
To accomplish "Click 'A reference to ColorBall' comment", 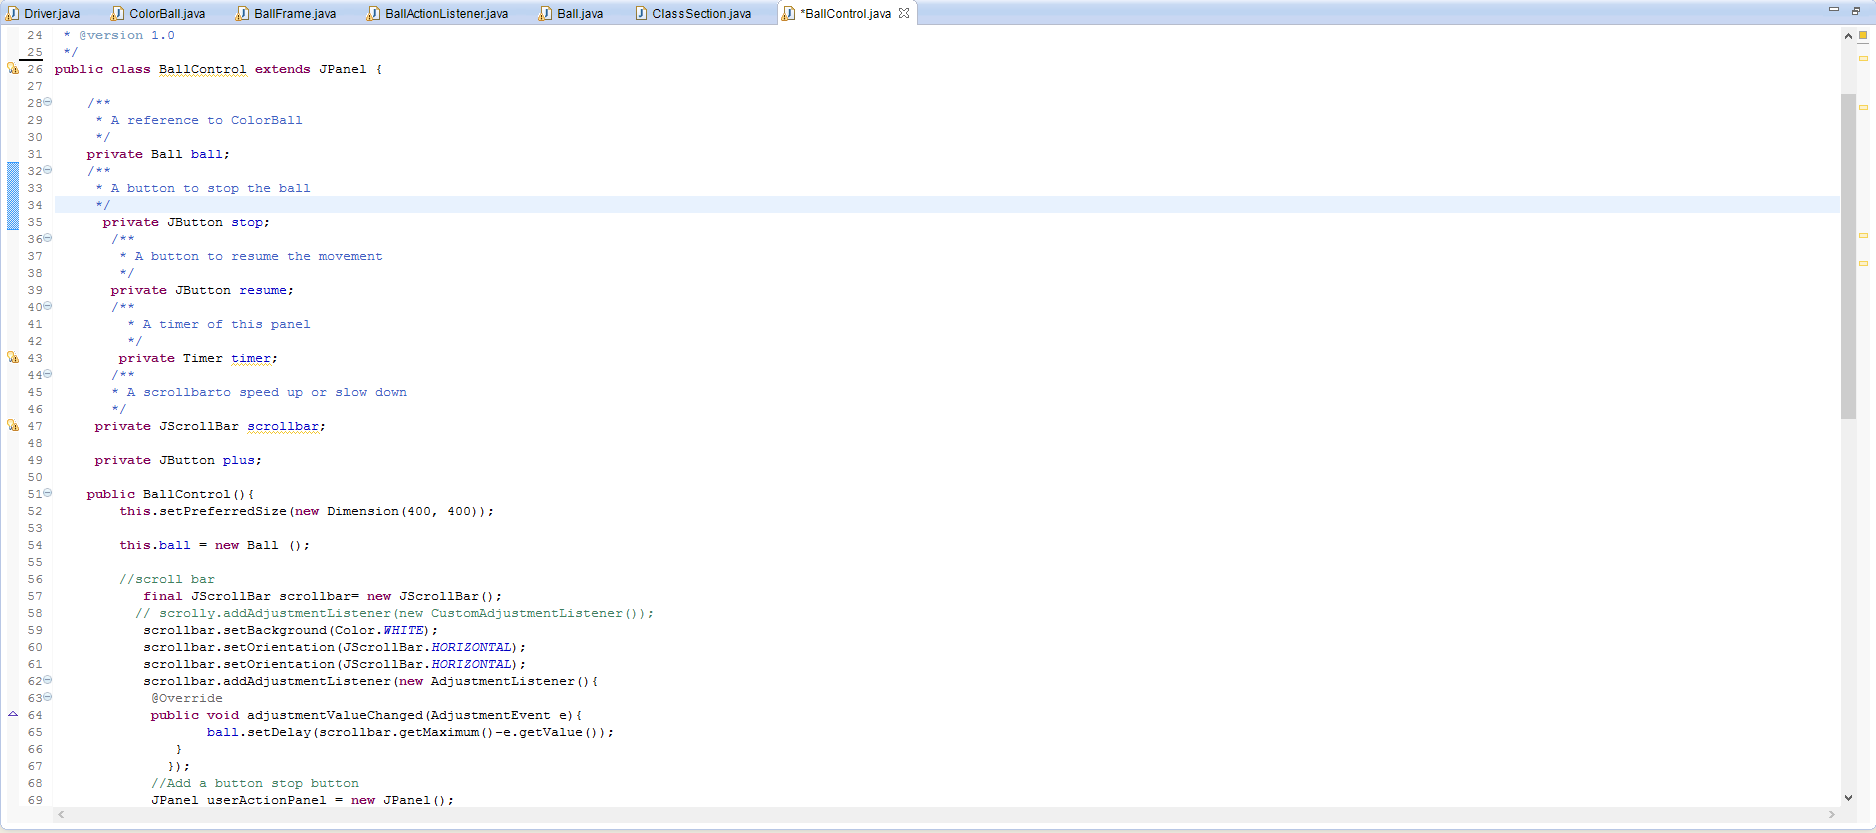I will pos(206,120).
